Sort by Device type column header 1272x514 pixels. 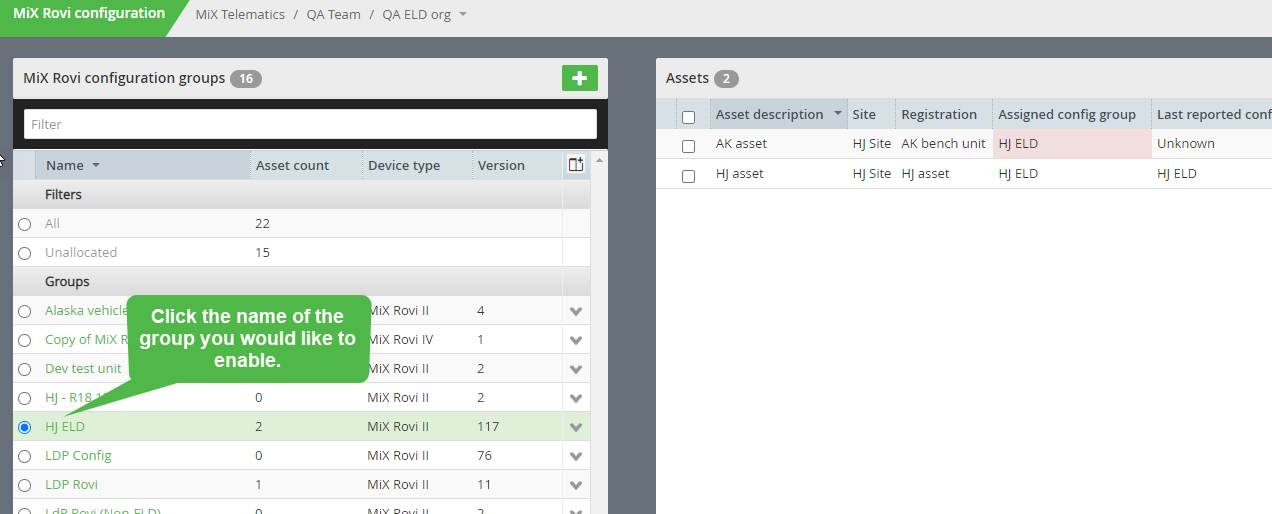point(404,165)
